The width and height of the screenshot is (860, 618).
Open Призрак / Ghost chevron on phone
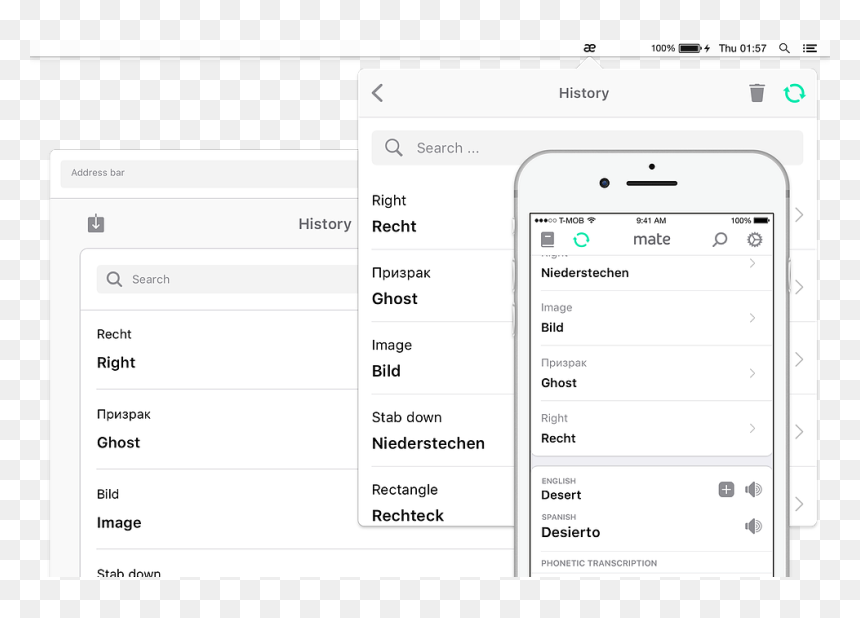(752, 373)
